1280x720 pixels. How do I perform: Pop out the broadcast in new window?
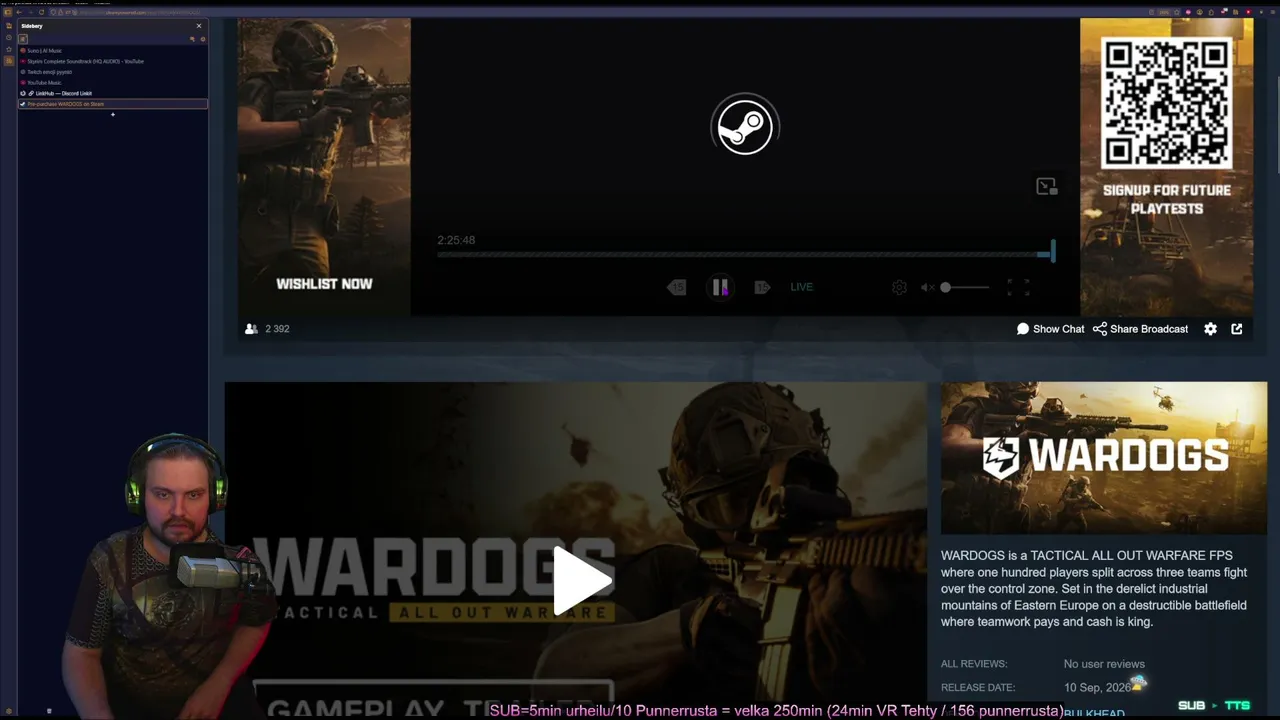click(x=1237, y=329)
